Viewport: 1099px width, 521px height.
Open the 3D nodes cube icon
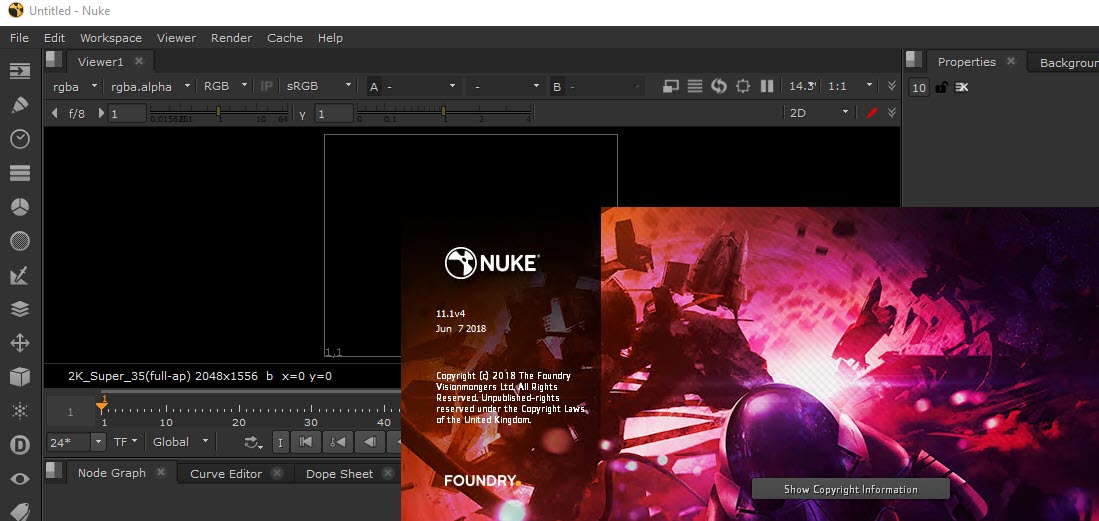[20, 377]
